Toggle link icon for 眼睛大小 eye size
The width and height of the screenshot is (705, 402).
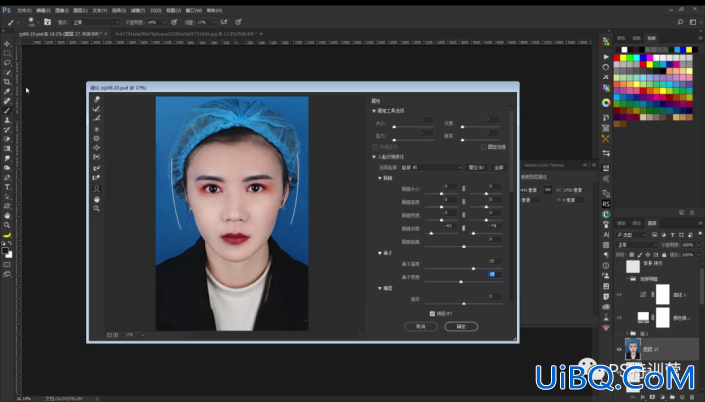[464, 189]
